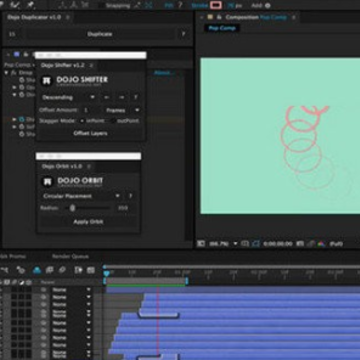This screenshot has height=360, width=360.
Task: Click the Stroke color swatch
Action: (x=216, y=5)
